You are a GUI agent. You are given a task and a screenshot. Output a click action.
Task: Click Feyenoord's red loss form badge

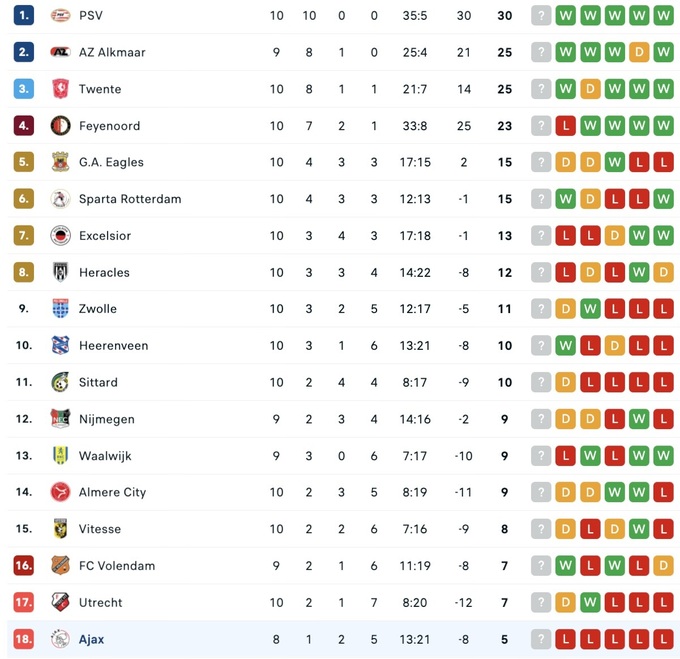point(566,126)
